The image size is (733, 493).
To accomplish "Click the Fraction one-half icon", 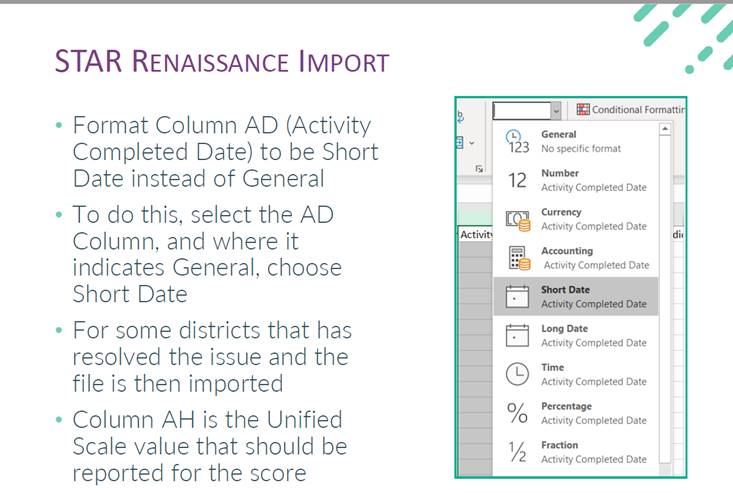I will click(x=517, y=452).
